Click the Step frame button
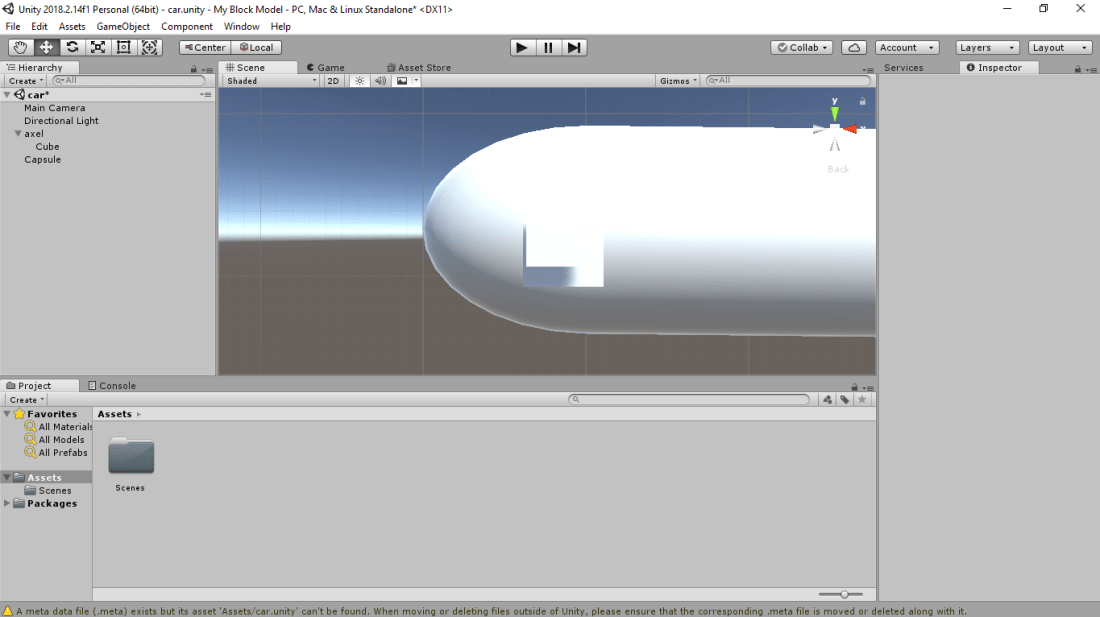Screen dimensions: 1100x617 tap(574, 47)
